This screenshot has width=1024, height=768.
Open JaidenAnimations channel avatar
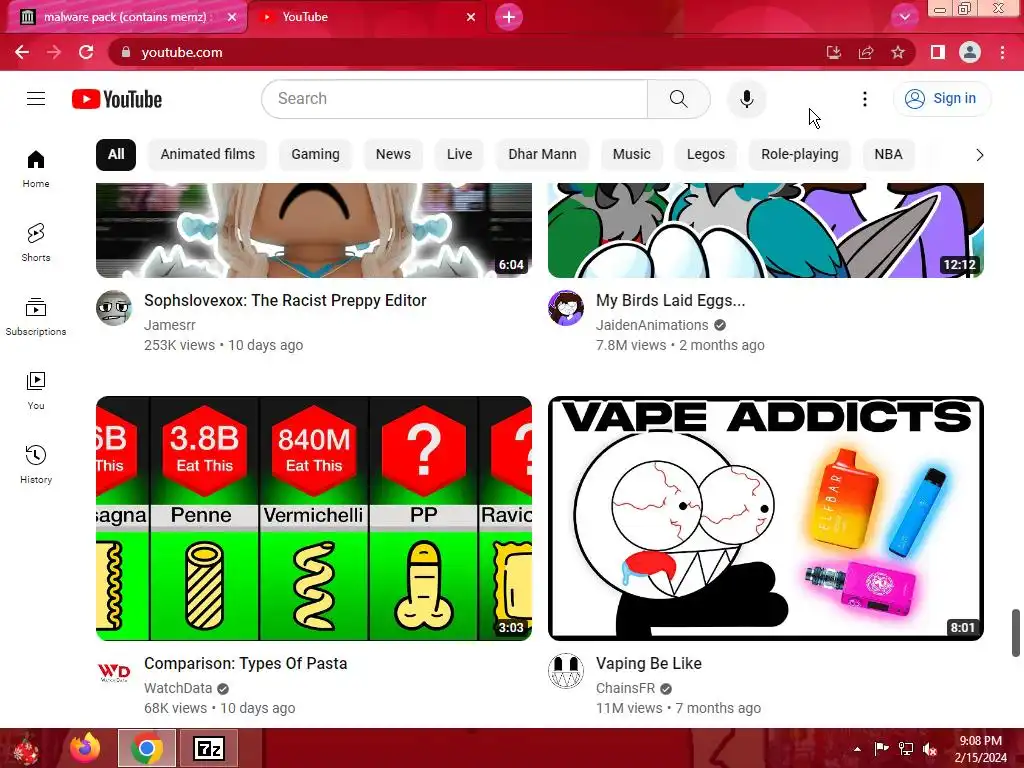(x=566, y=308)
